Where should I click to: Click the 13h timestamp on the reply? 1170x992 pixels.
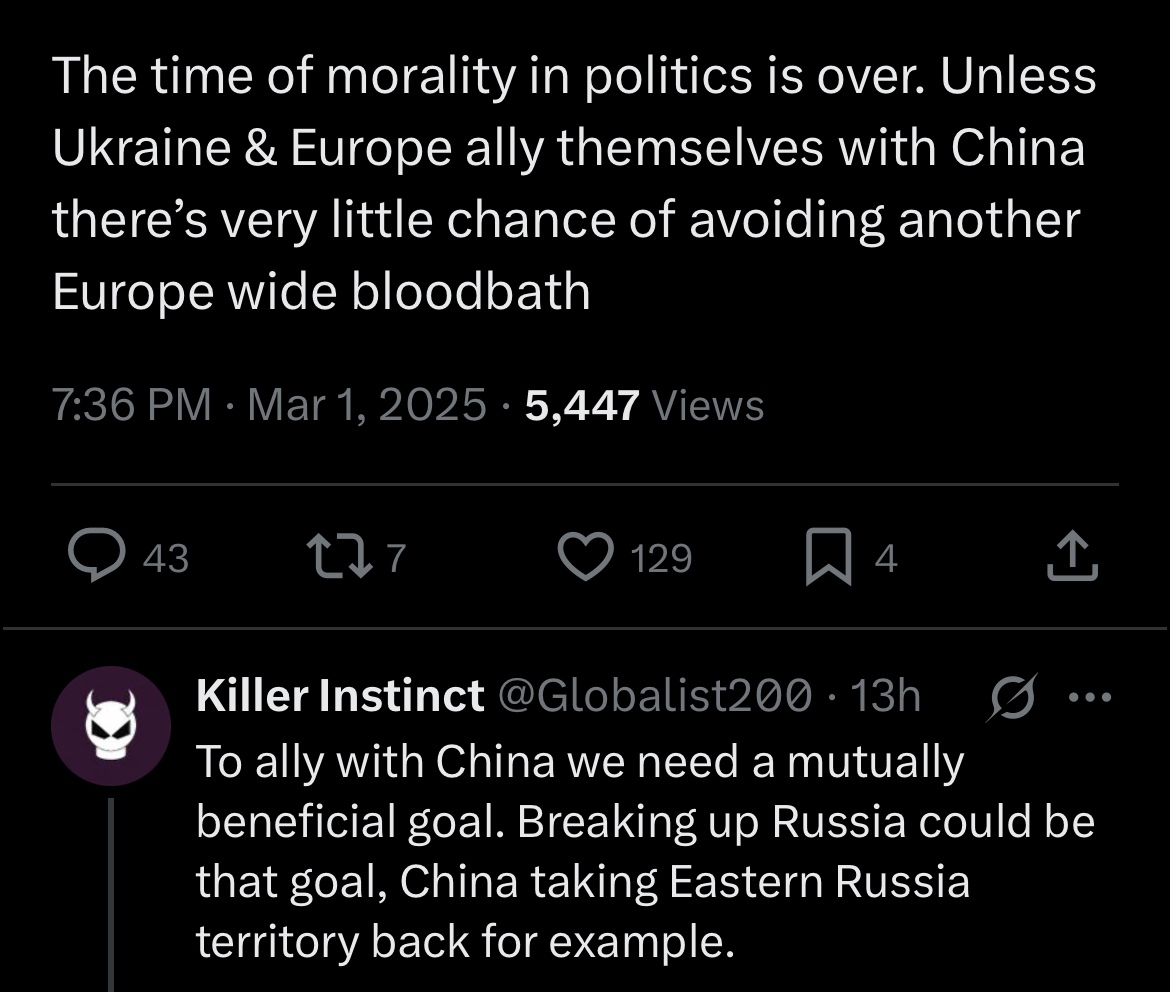pyautogui.click(x=885, y=696)
